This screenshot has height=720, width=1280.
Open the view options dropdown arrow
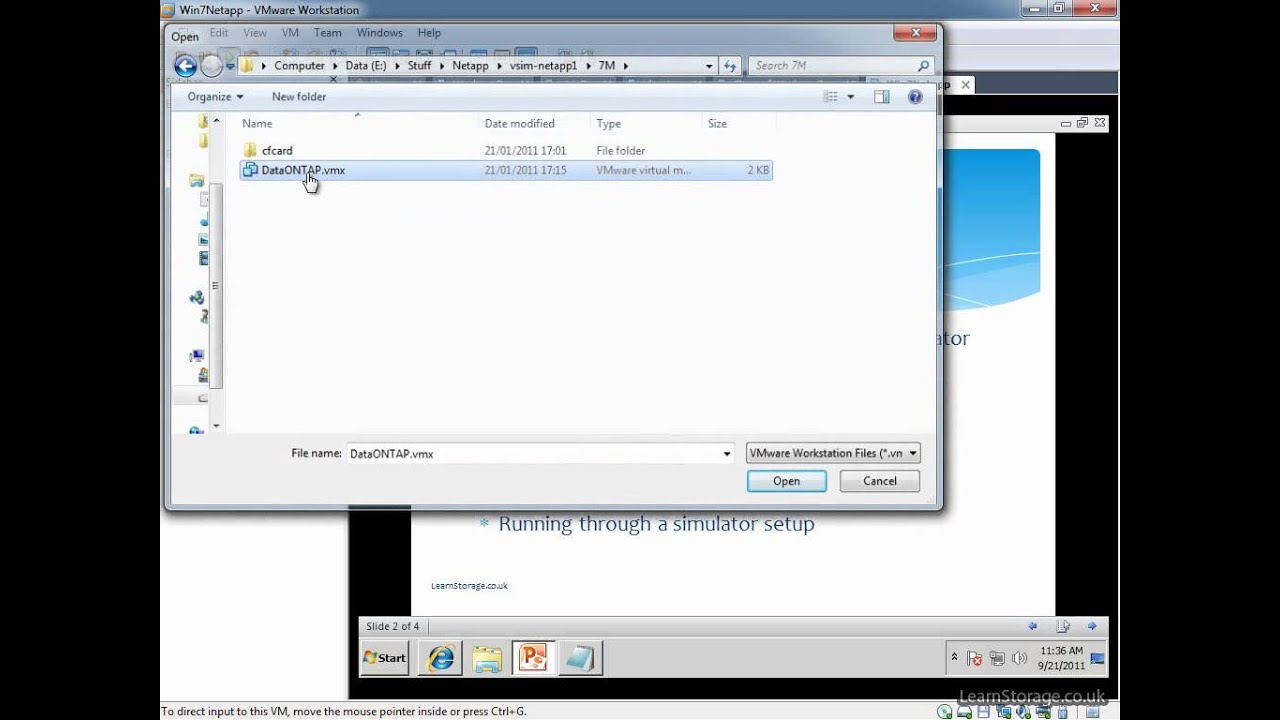(851, 97)
